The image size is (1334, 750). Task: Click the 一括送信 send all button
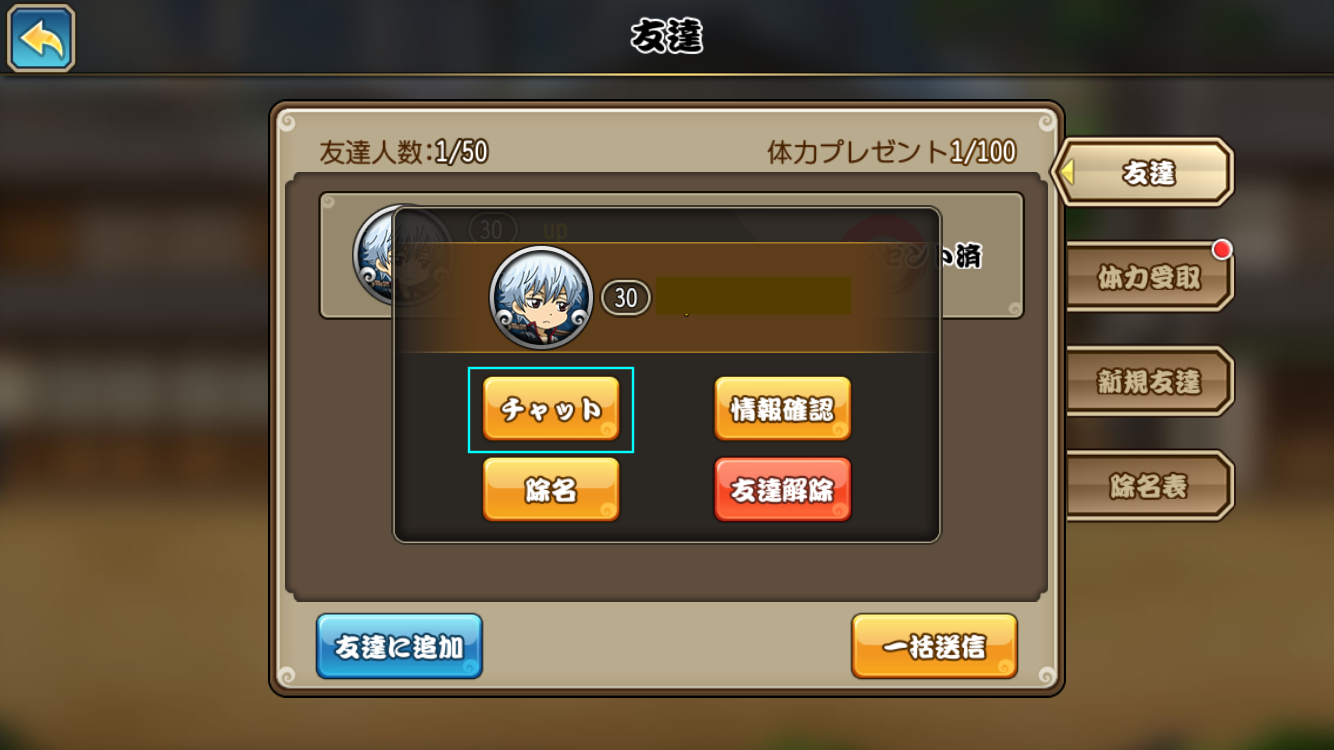pos(934,646)
